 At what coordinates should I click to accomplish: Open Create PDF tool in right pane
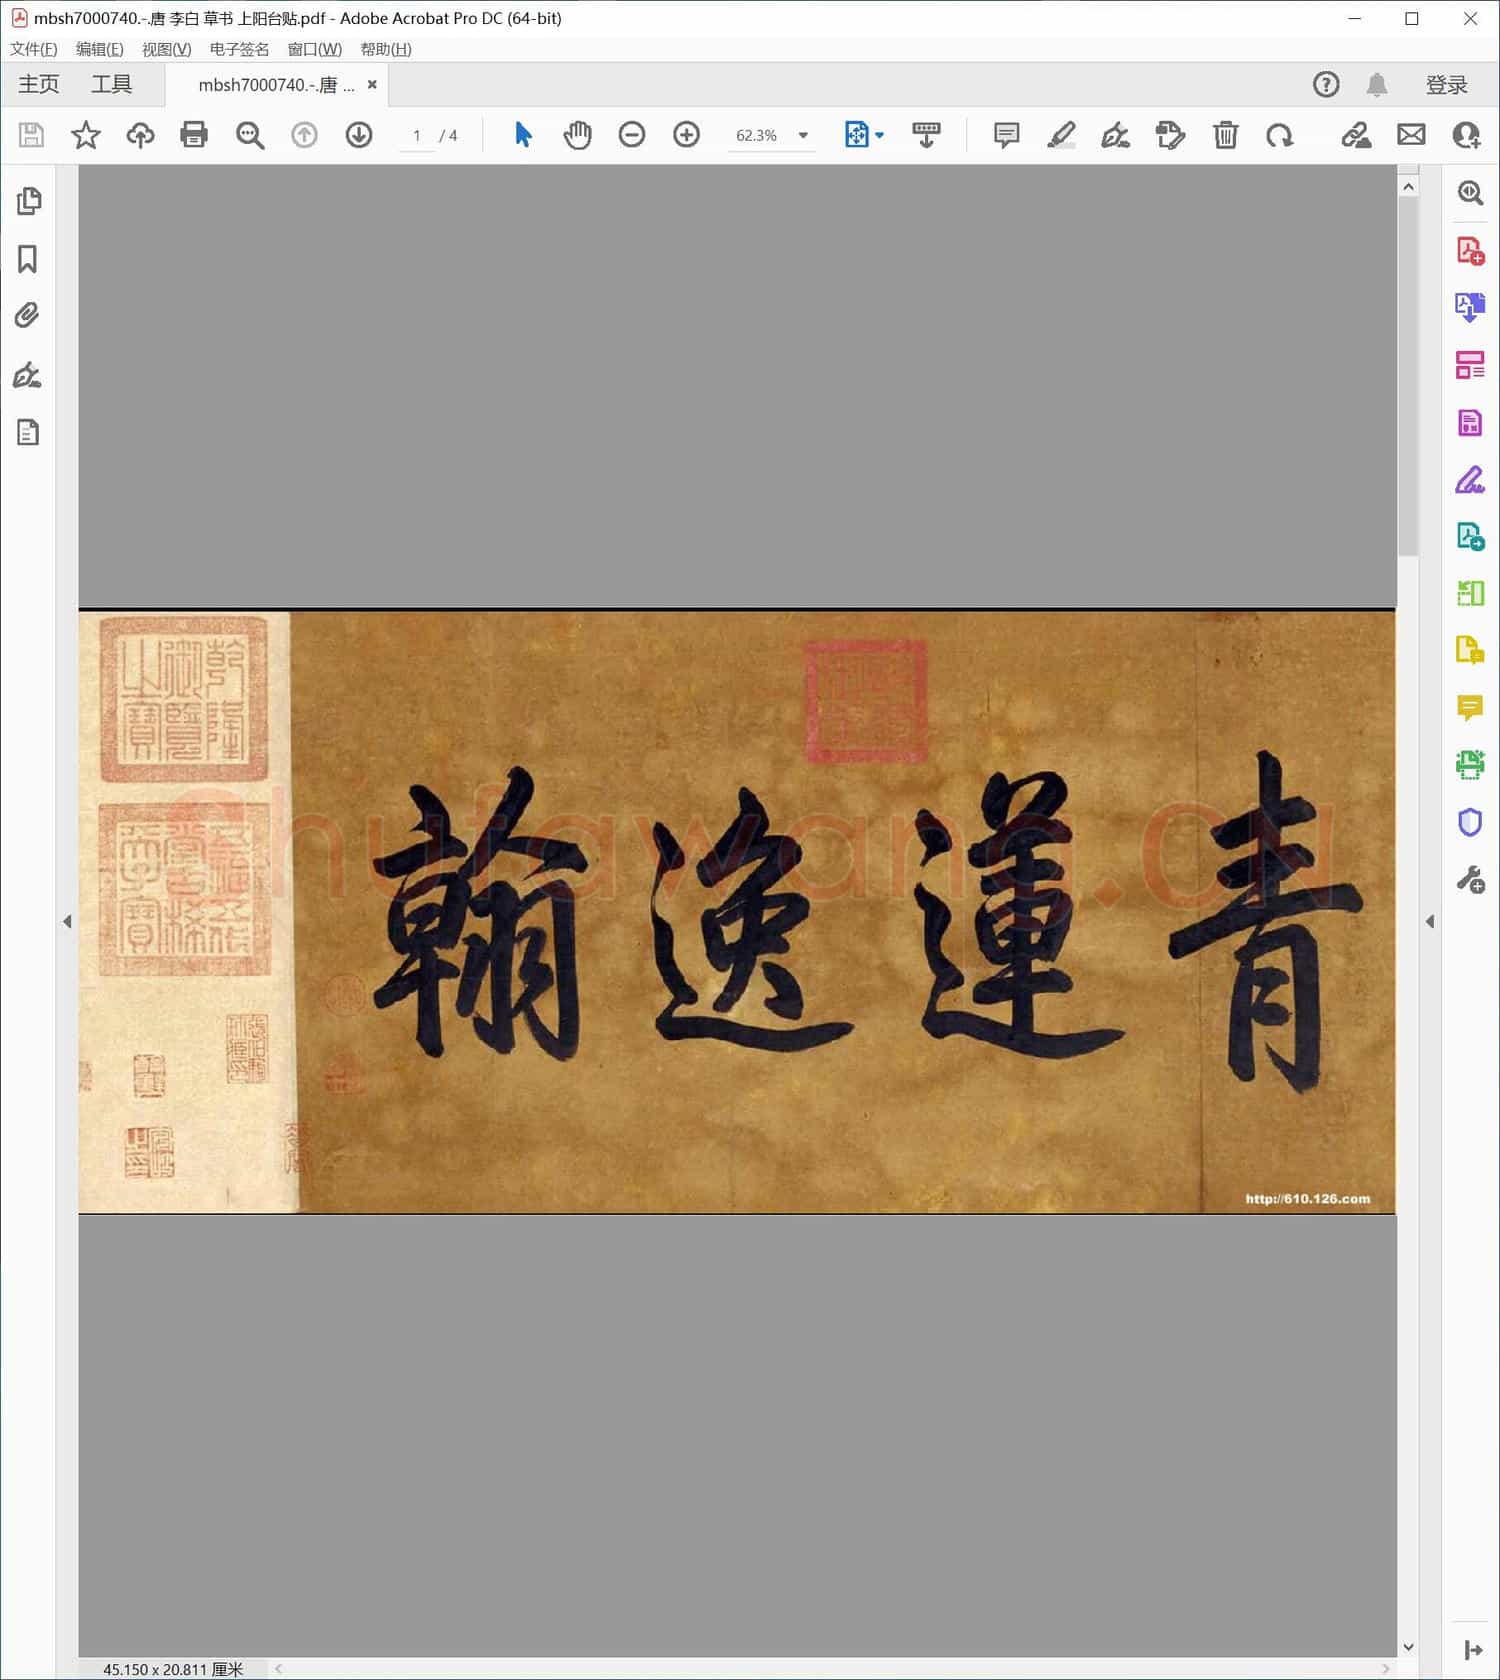(1470, 250)
